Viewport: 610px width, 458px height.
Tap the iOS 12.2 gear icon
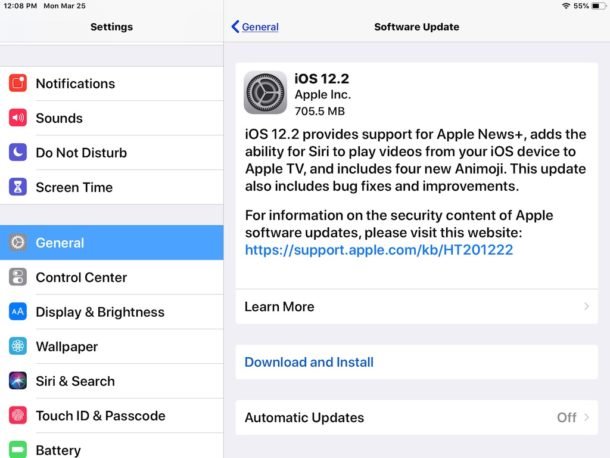[x=265, y=93]
